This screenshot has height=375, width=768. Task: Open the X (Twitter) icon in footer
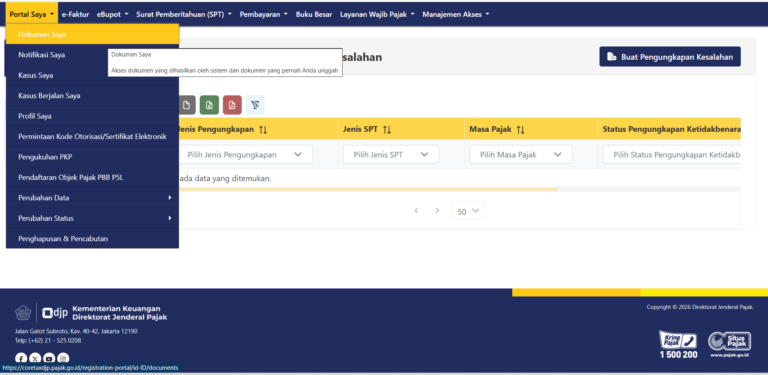click(35, 359)
